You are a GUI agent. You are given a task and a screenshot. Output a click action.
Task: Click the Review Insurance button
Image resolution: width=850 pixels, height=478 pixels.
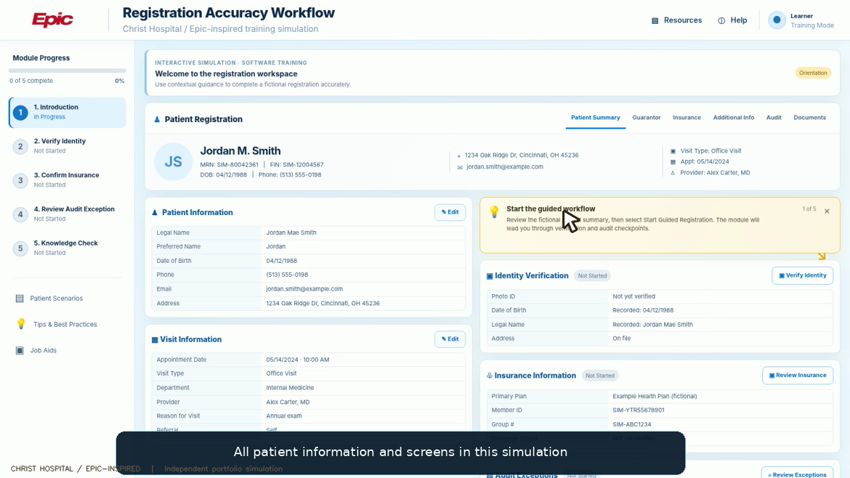tap(797, 375)
